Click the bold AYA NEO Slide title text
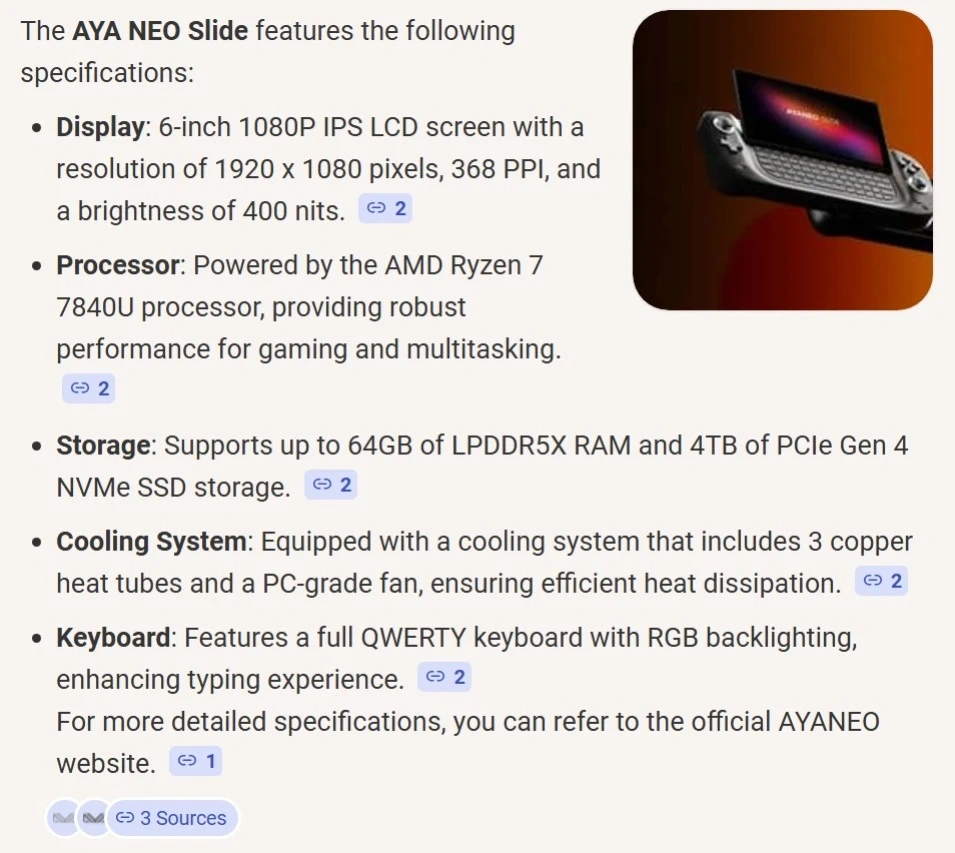The image size is (955, 853). point(160,31)
